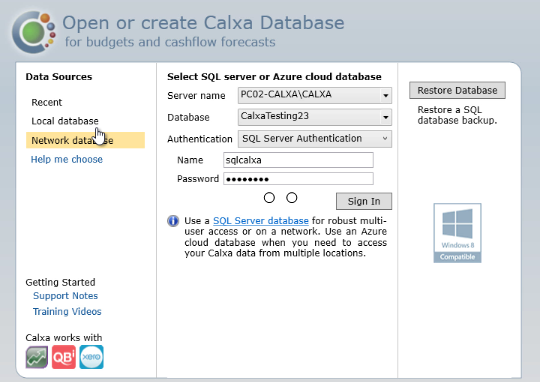This screenshot has height=382, width=540.
Task: Open the Training Videos link
Action: coord(67,311)
